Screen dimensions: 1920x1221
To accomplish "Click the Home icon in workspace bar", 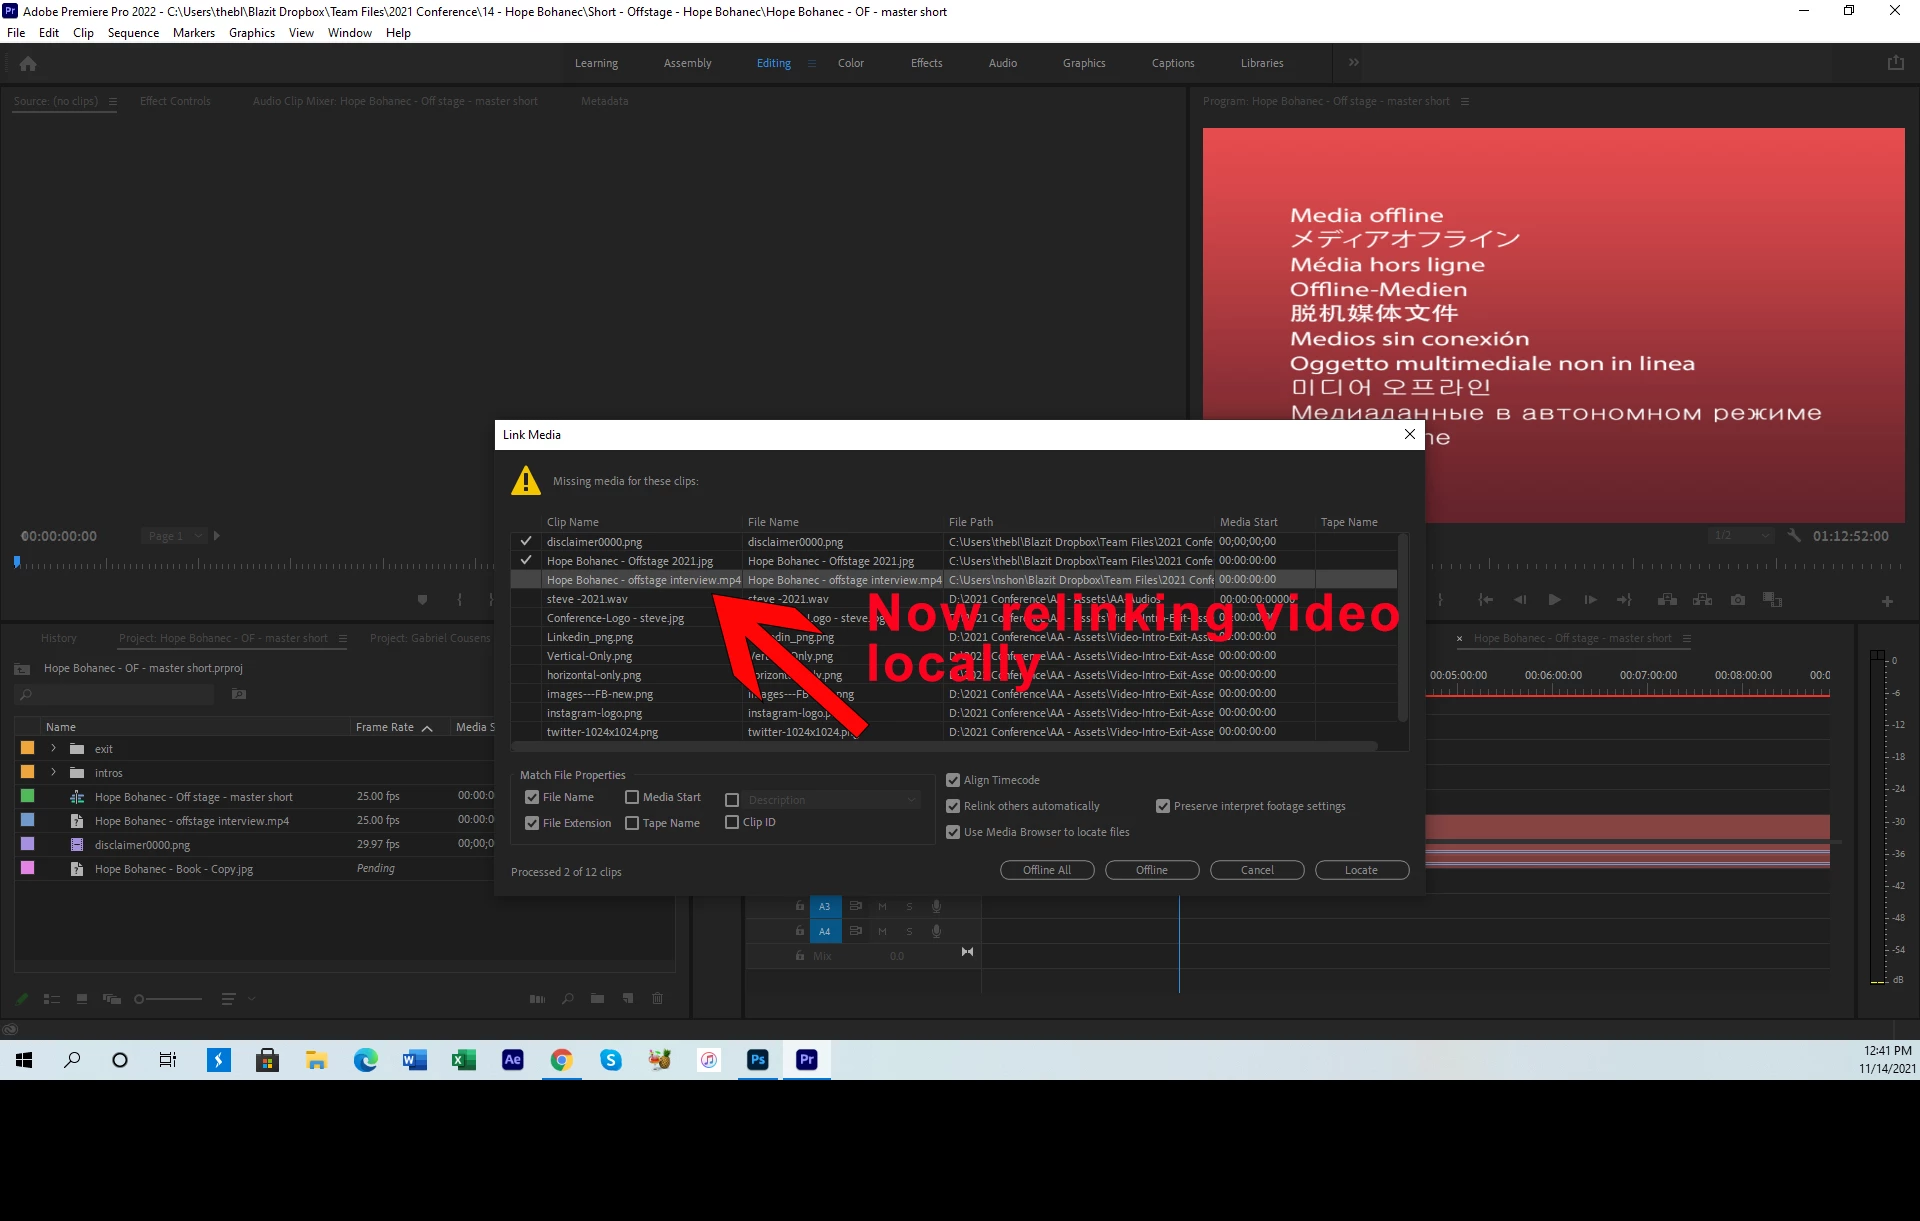I will 28,64.
